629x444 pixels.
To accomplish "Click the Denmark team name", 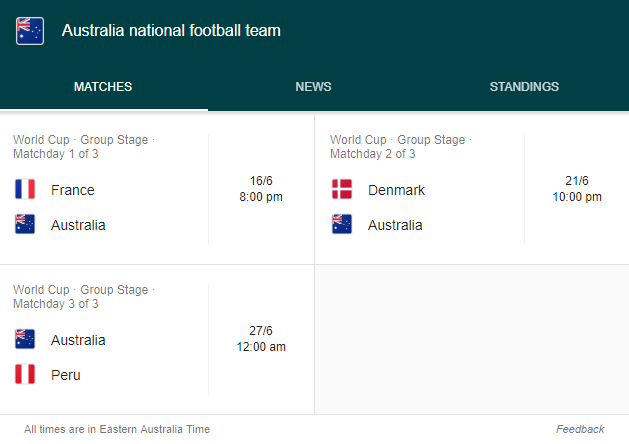I will click(396, 190).
